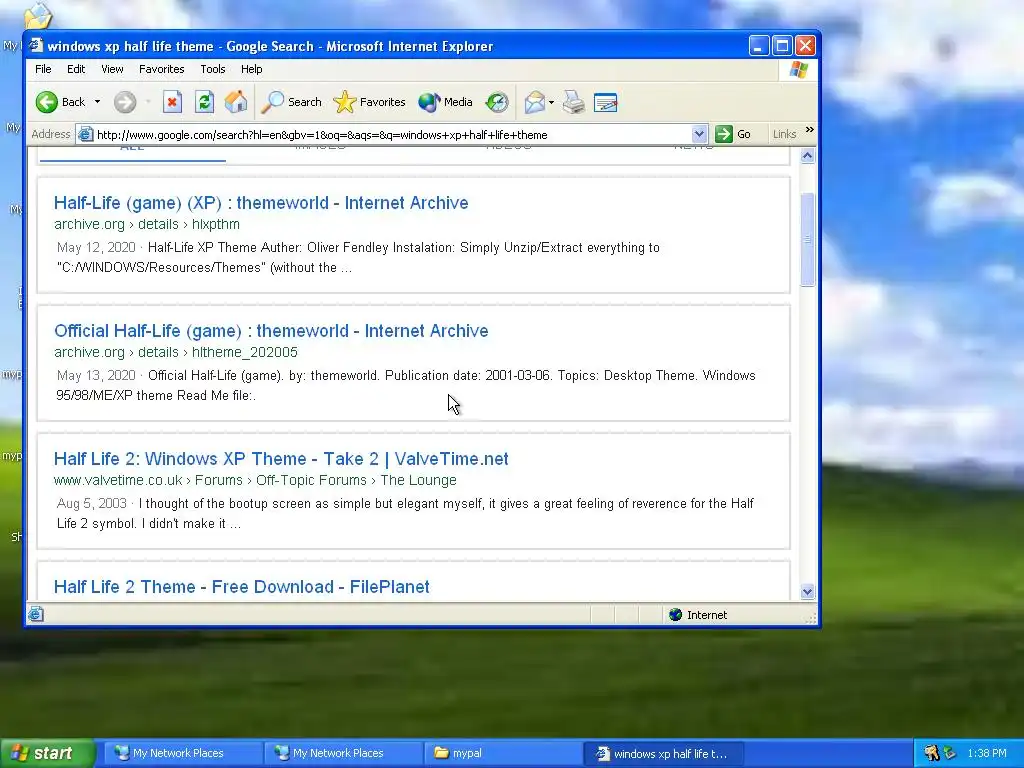Open Half-Life (game) (XP) themeworld link
1024x768 pixels.
[x=261, y=202]
